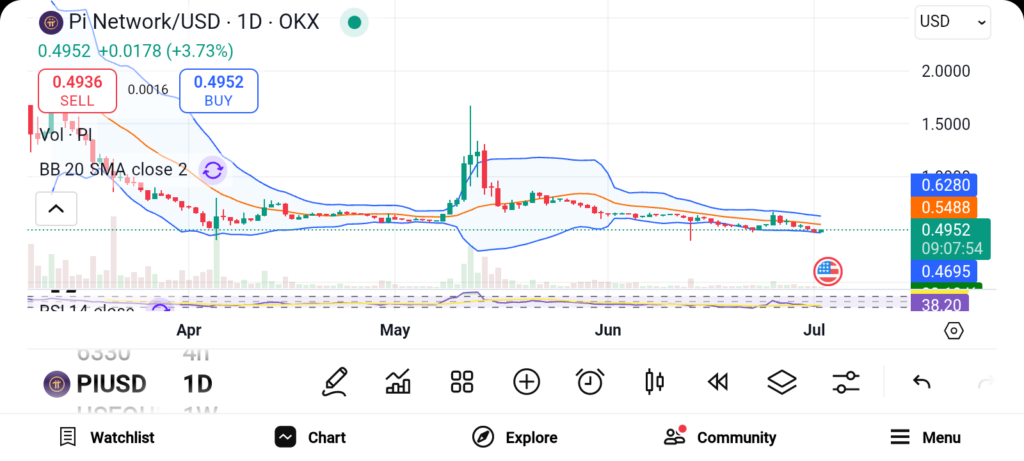Open the object tree layers icon

[782, 382]
